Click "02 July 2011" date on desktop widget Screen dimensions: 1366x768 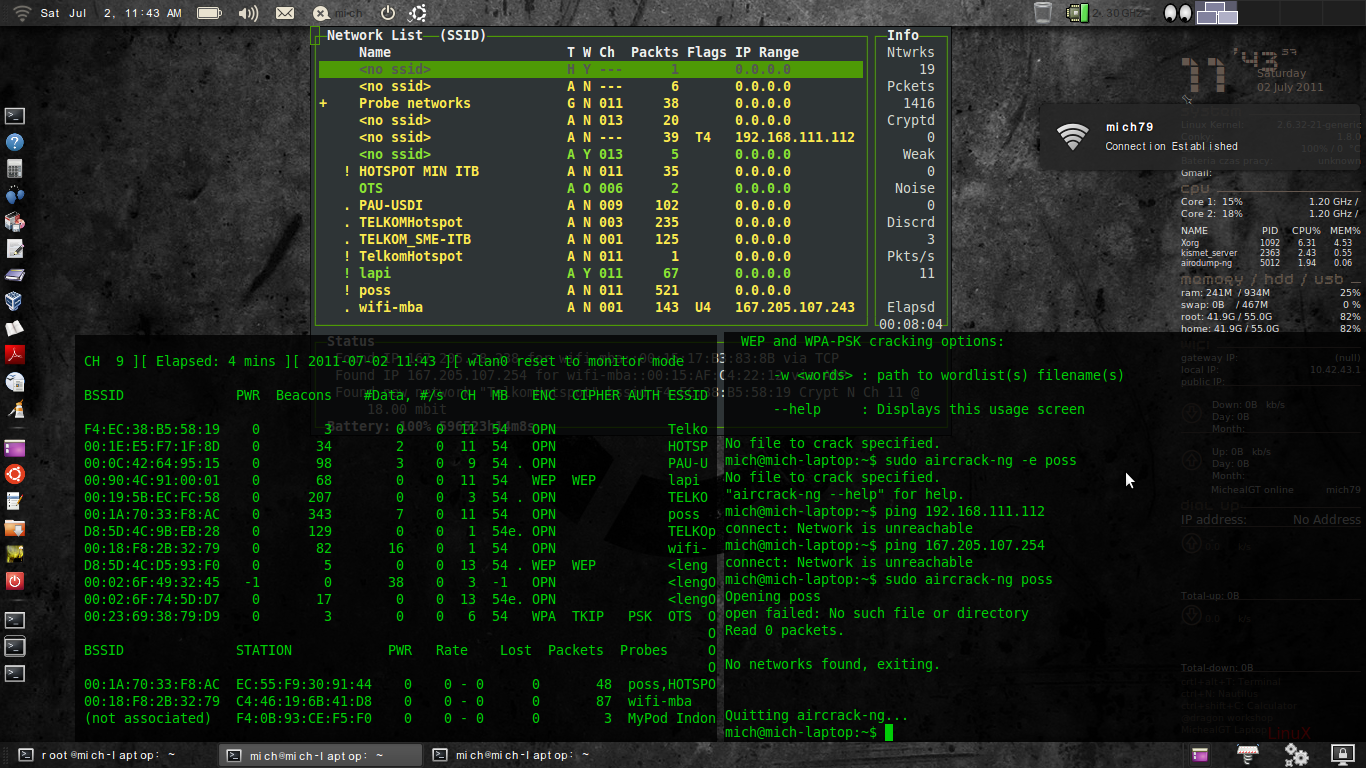1290,87
